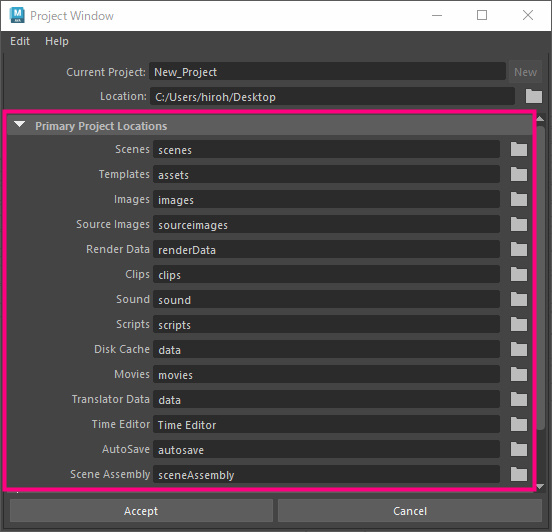Open folder browser for Templates row

(519, 174)
